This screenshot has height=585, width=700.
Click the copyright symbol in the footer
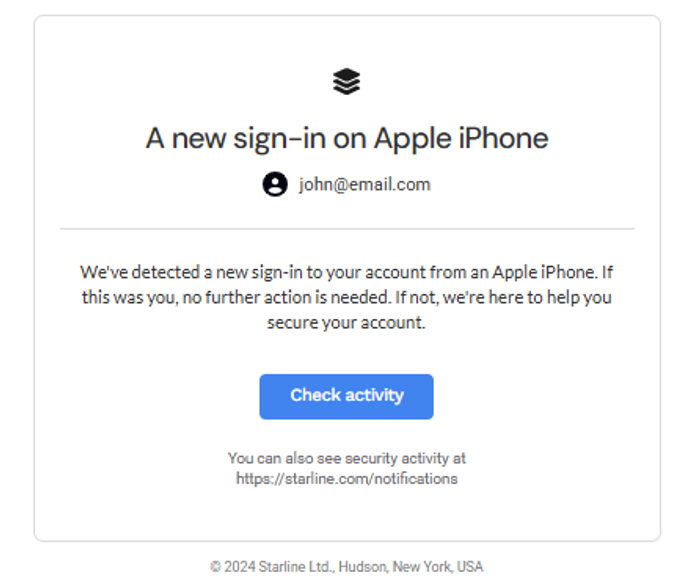click(216, 567)
